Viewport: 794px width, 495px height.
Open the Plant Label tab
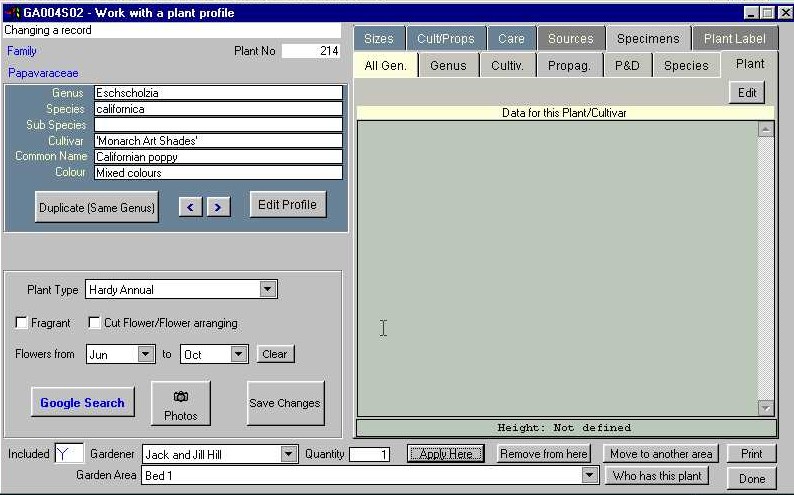735,39
